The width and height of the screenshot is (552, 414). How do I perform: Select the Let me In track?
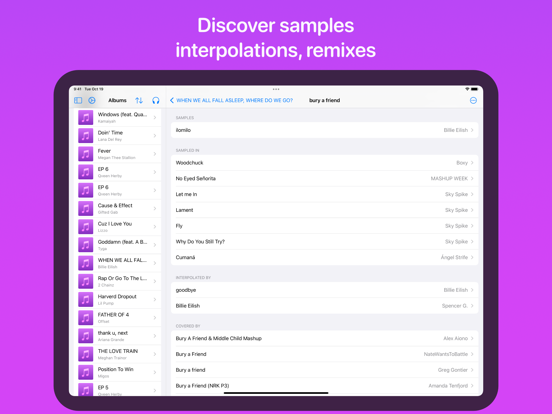click(x=324, y=194)
